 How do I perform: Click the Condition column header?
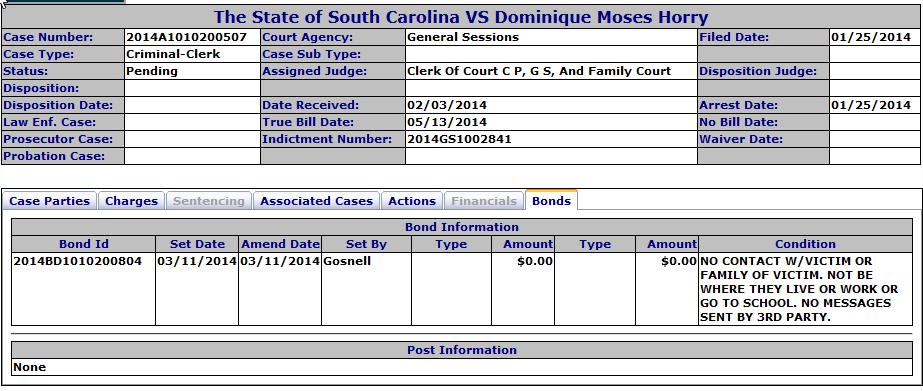[805, 244]
